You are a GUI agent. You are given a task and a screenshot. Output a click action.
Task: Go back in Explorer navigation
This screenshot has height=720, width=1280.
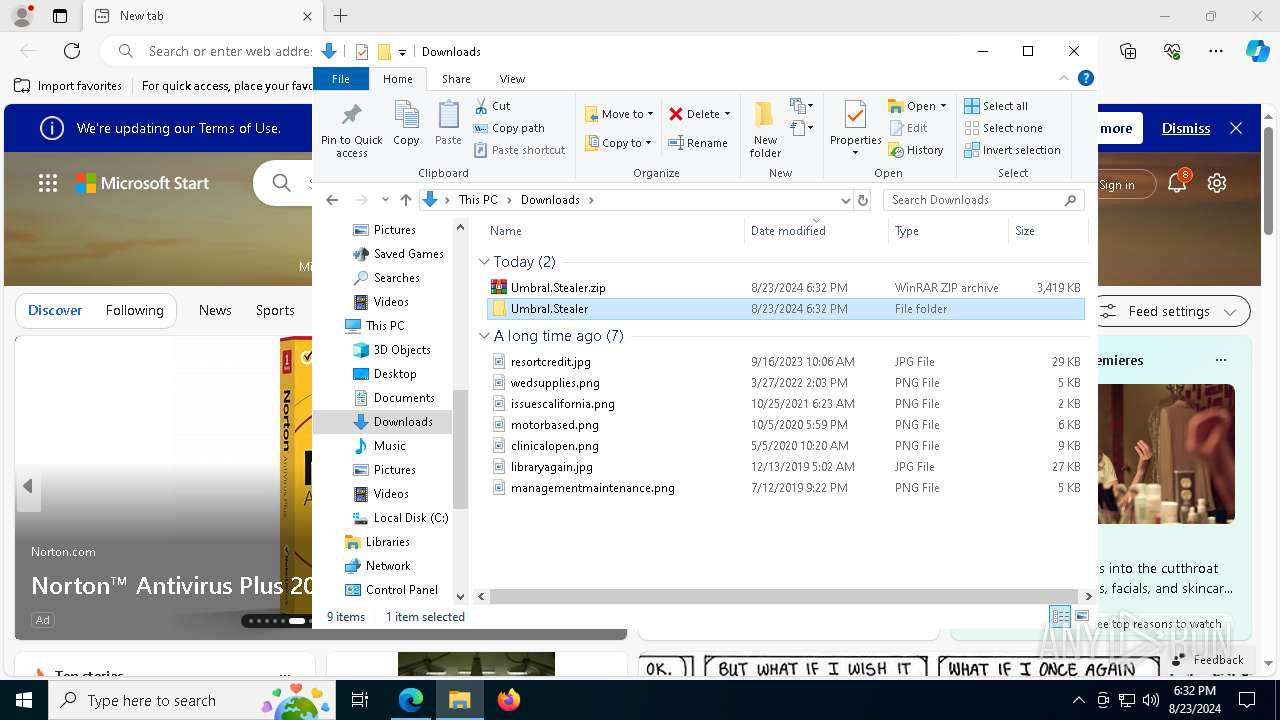pos(332,200)
